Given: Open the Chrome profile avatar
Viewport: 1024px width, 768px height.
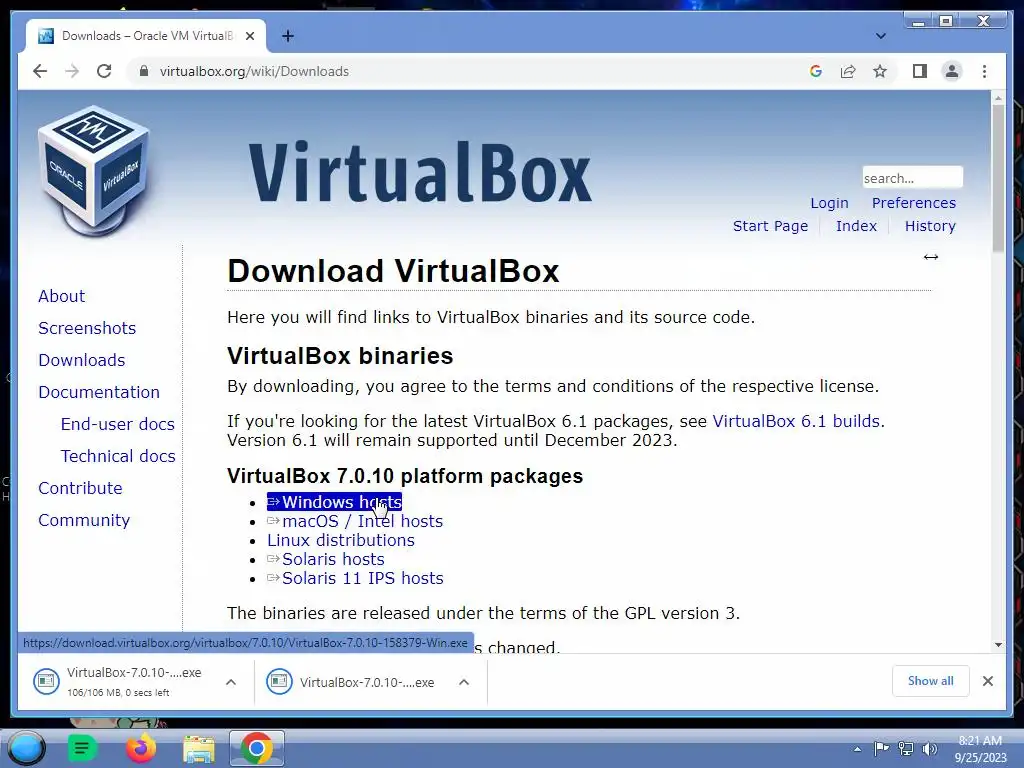Looking at the screenshot, I should [952, 71].
